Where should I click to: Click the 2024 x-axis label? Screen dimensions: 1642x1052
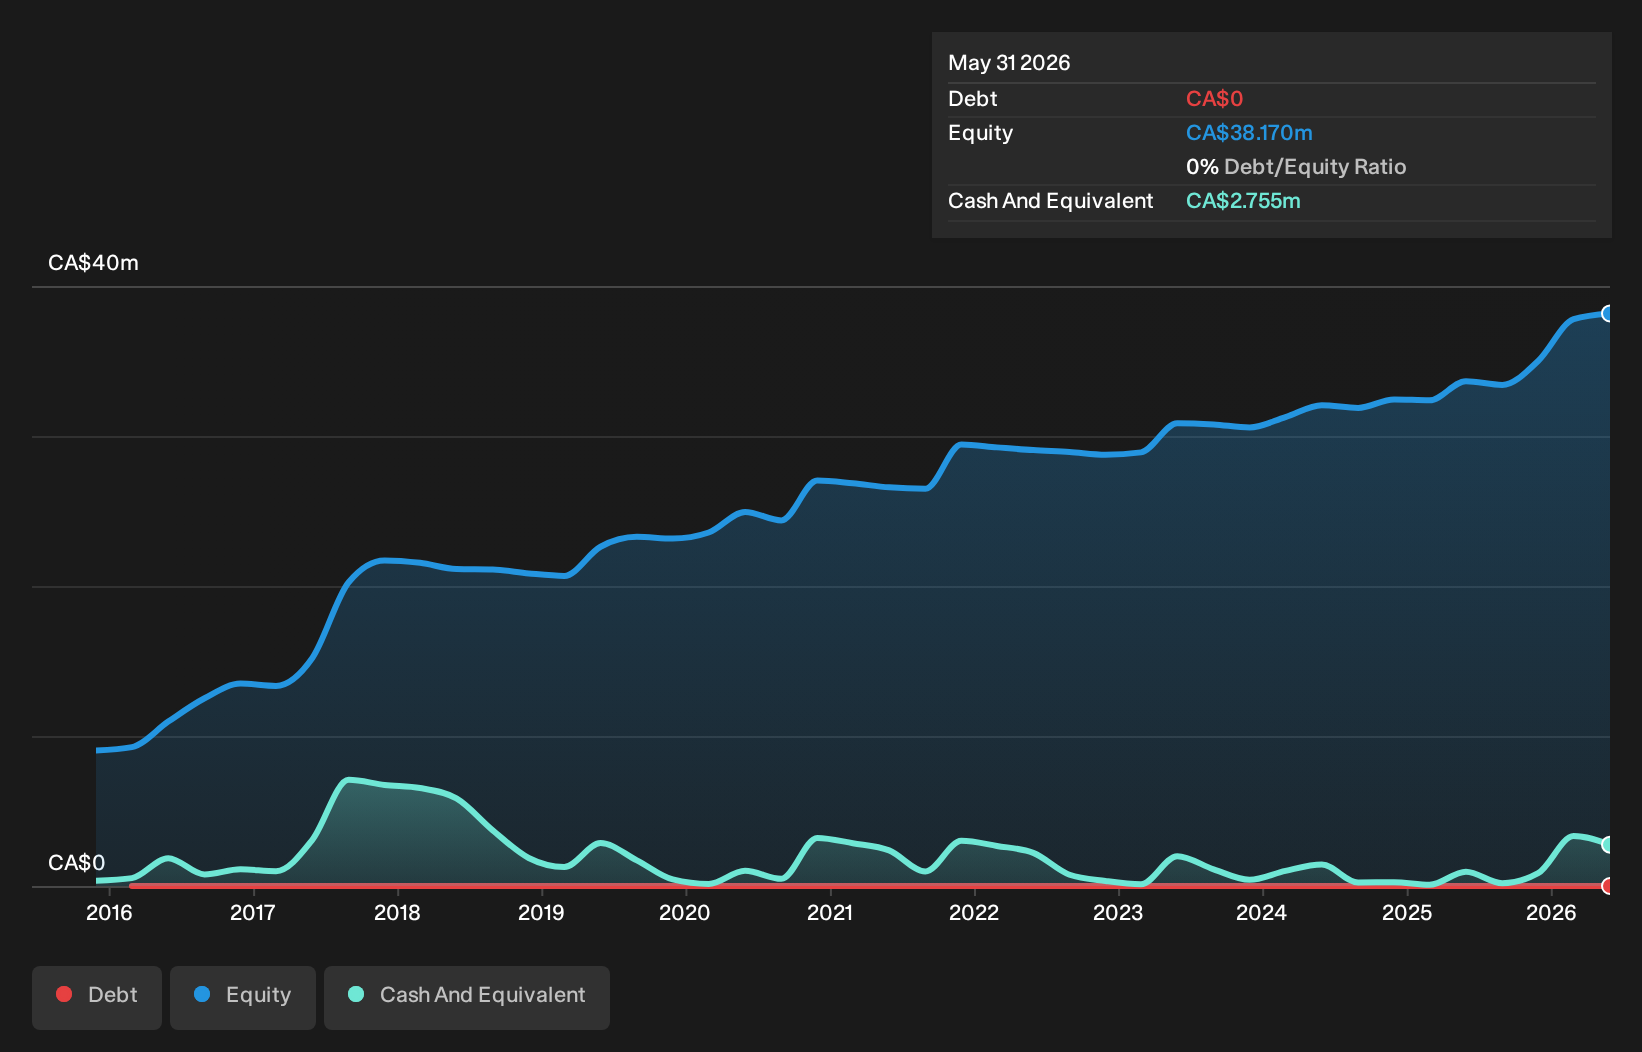pos(1262,913)
